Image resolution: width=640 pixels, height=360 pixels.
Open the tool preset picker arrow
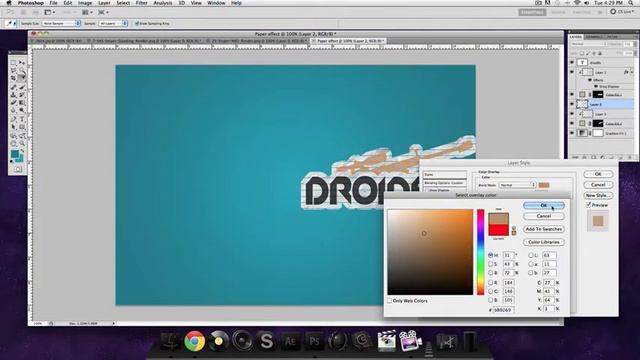tap(15, 24)
